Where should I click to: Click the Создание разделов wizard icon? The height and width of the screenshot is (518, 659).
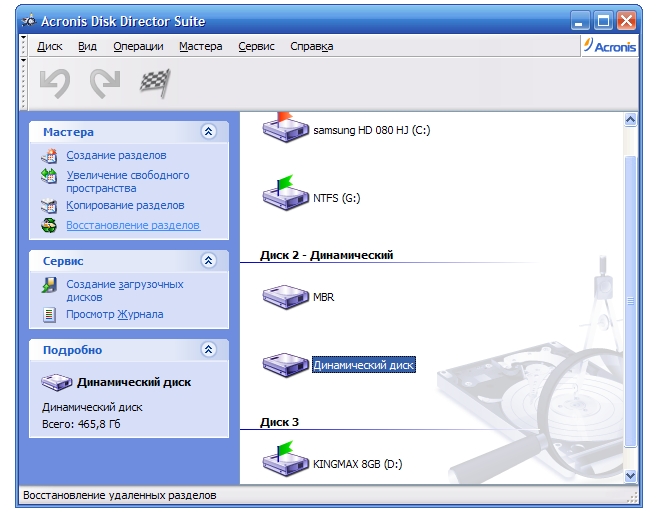pos(49,155)
